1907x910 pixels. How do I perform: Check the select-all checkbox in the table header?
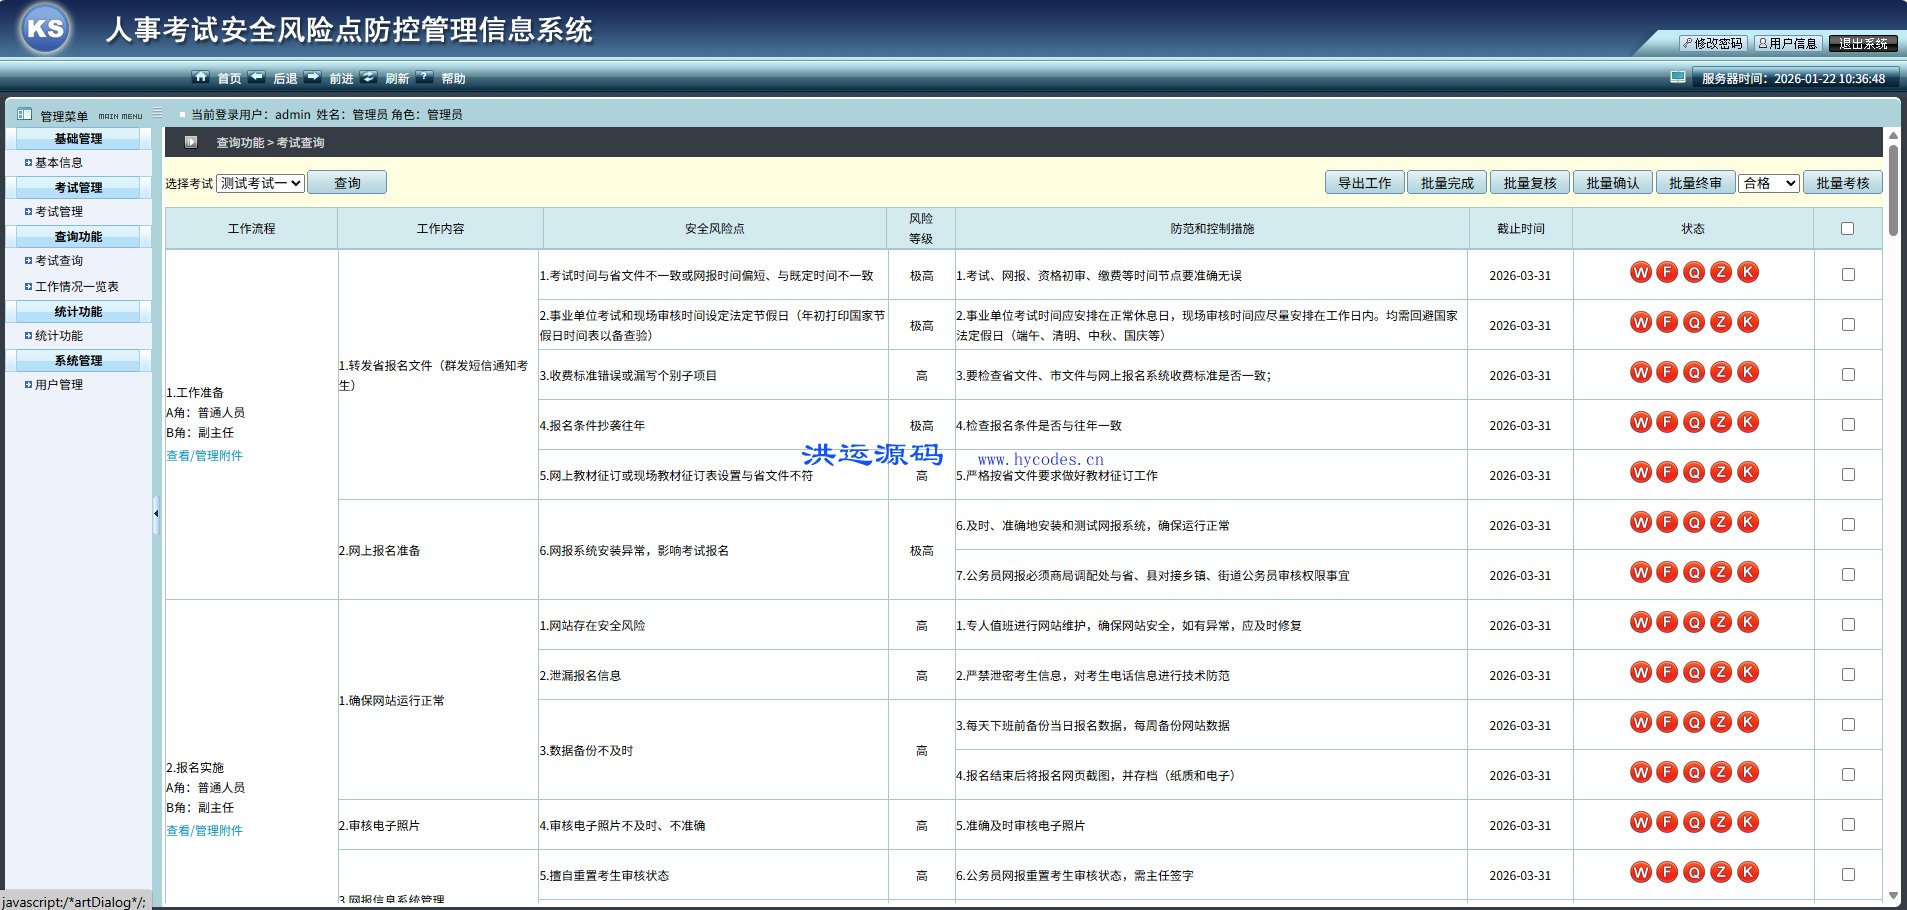click(x=1847, y=228)
